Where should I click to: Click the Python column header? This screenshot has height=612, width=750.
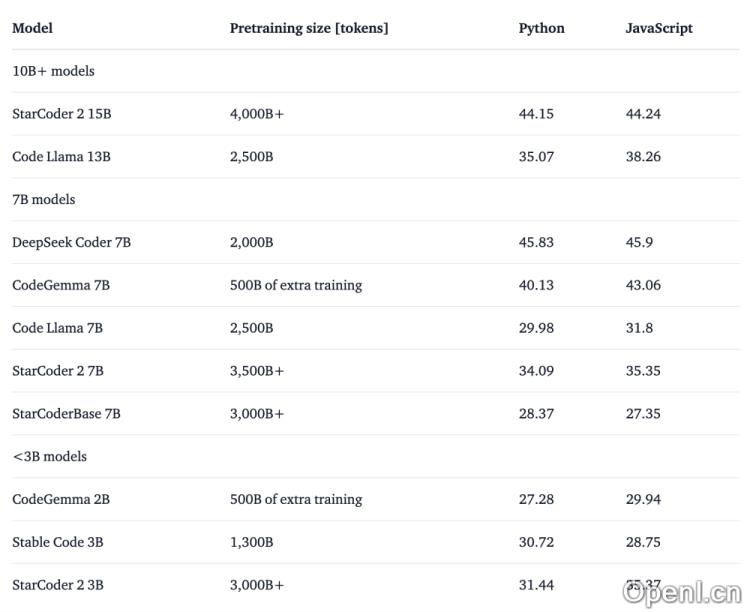click(541, 28)
